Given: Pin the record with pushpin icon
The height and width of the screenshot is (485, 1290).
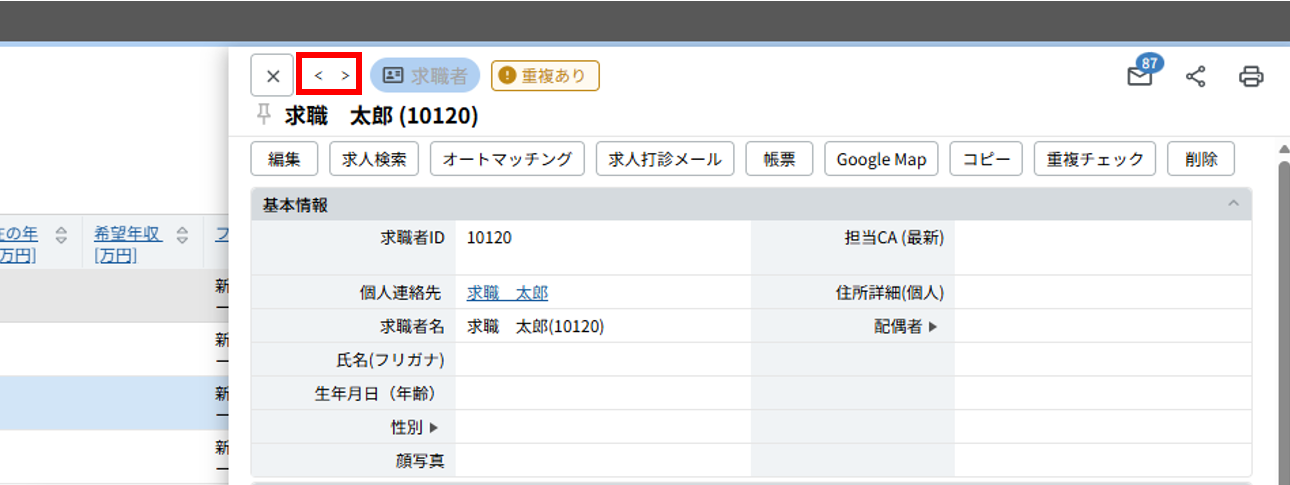Looking at the screenshot, I should (264, 115).
